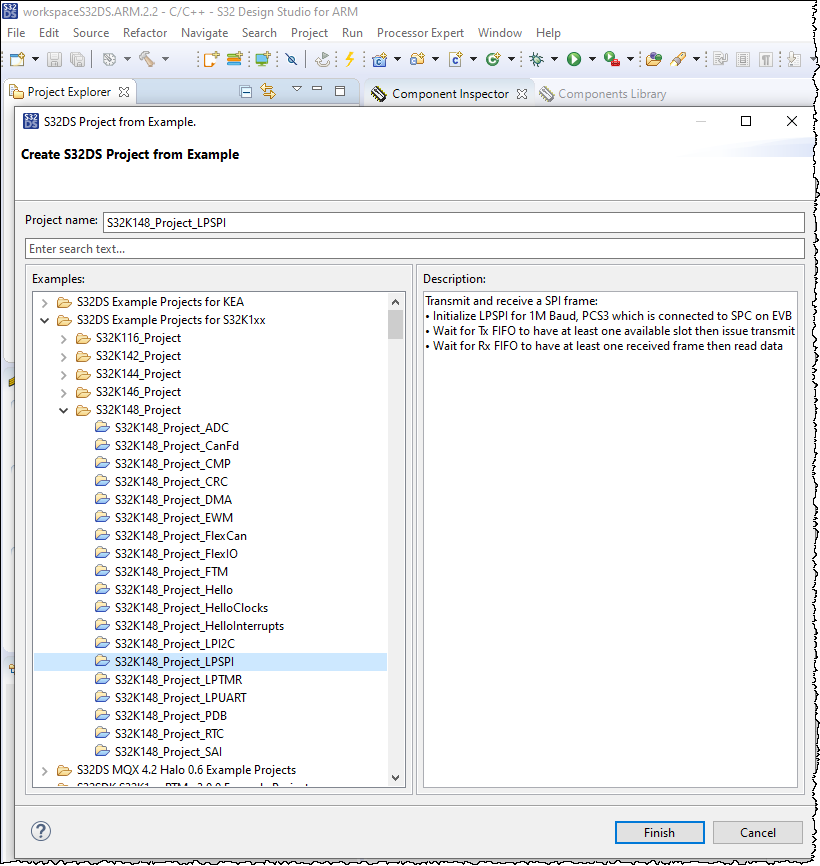The width and height of the screenshot is (820, 866).
Task: Click the Skip All Breakpoints icon
Action: [291, 59]
